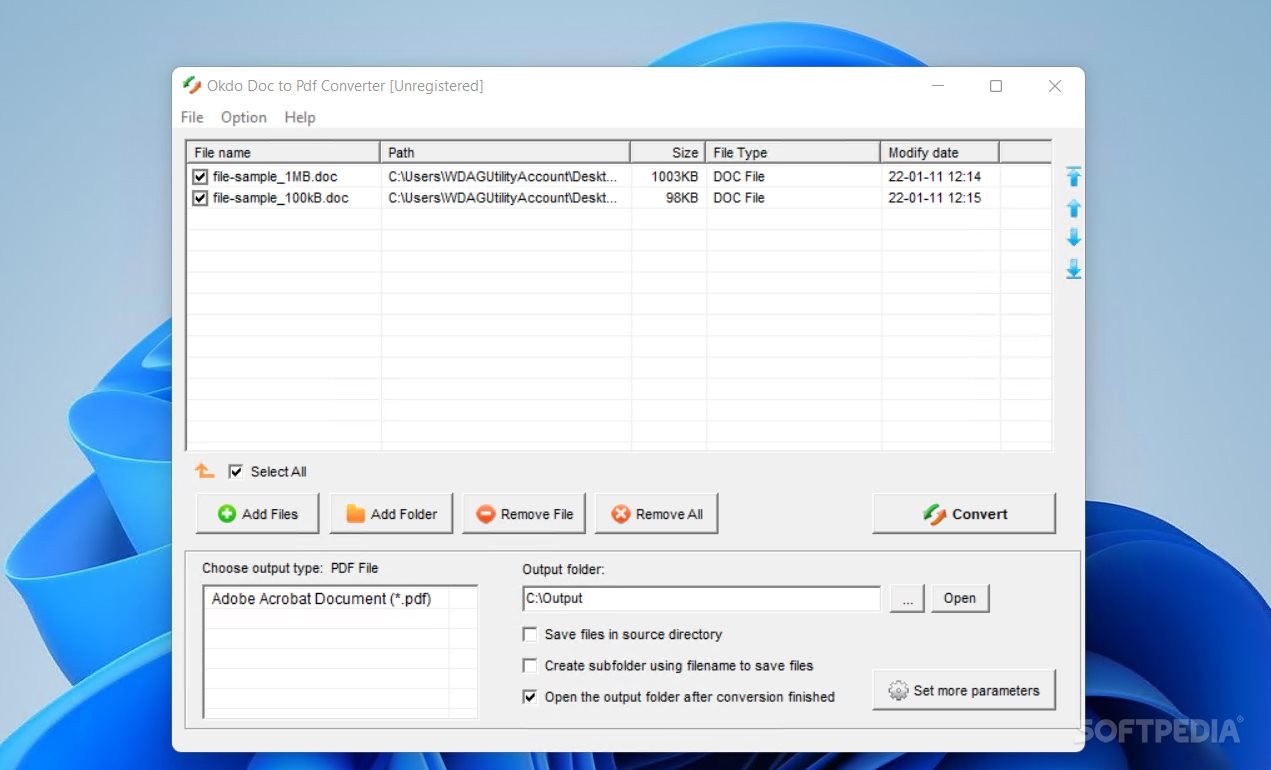Click the move-down arrow icon
Image resolution: width=1271 pixels, height=770 pixels.
tap(1074, 238)
